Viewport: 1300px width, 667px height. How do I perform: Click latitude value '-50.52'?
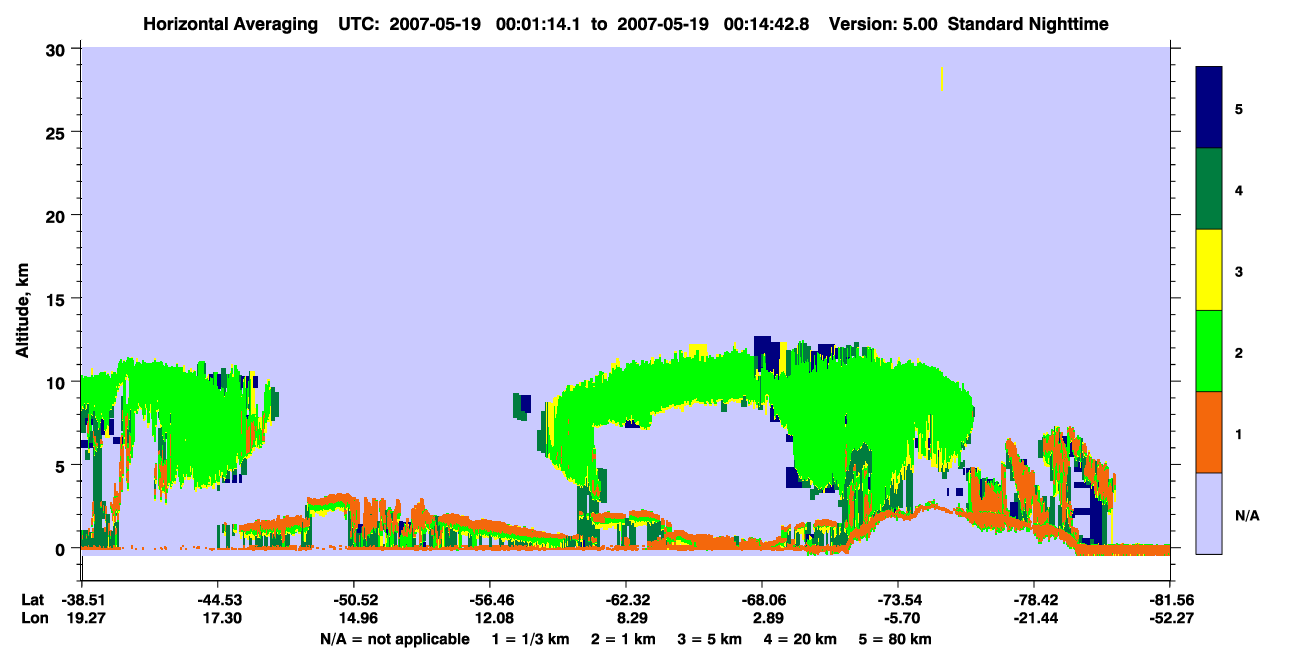click(x=354, y=600)
